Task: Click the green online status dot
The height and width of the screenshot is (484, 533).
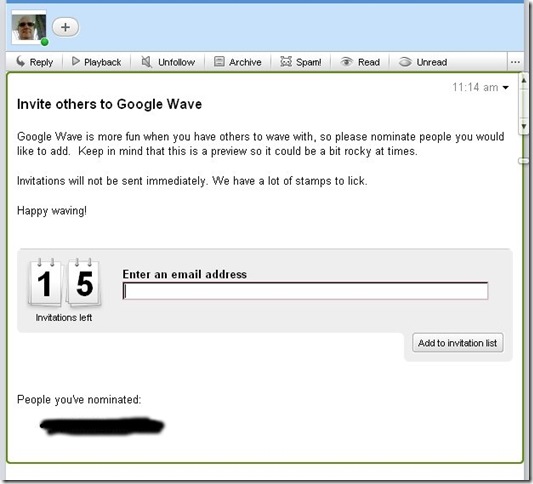Action: (x=44, y=42)
